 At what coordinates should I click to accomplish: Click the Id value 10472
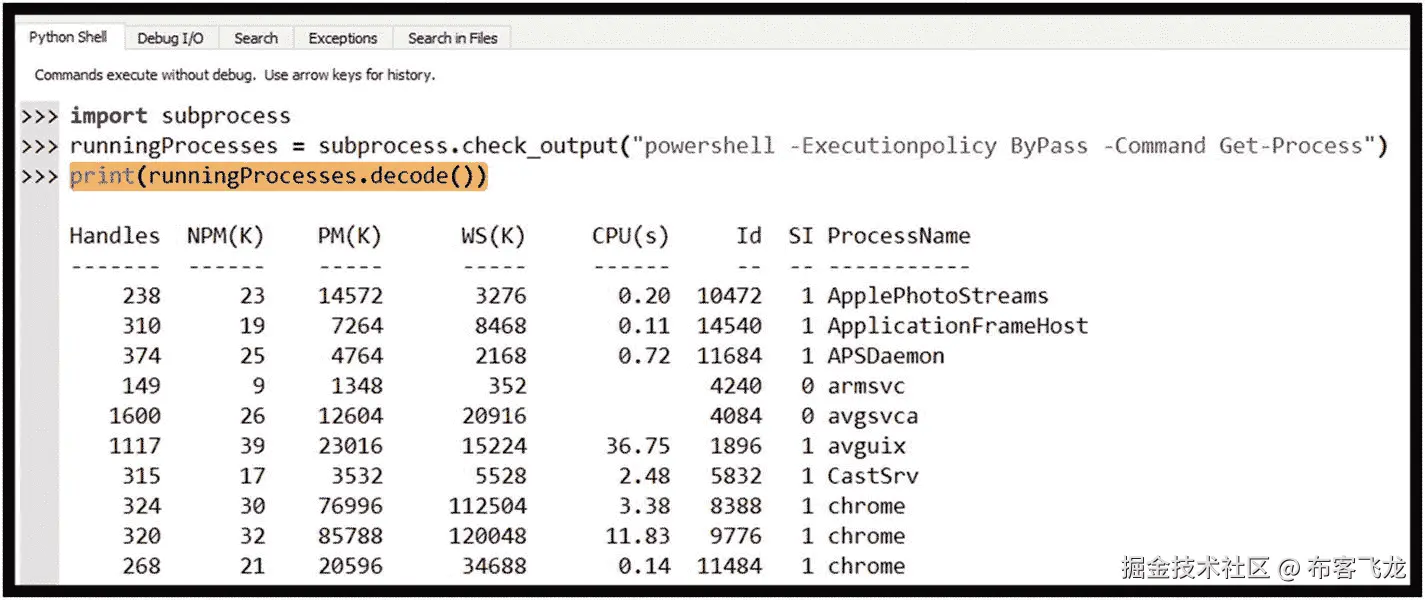[x=729, y=296]
